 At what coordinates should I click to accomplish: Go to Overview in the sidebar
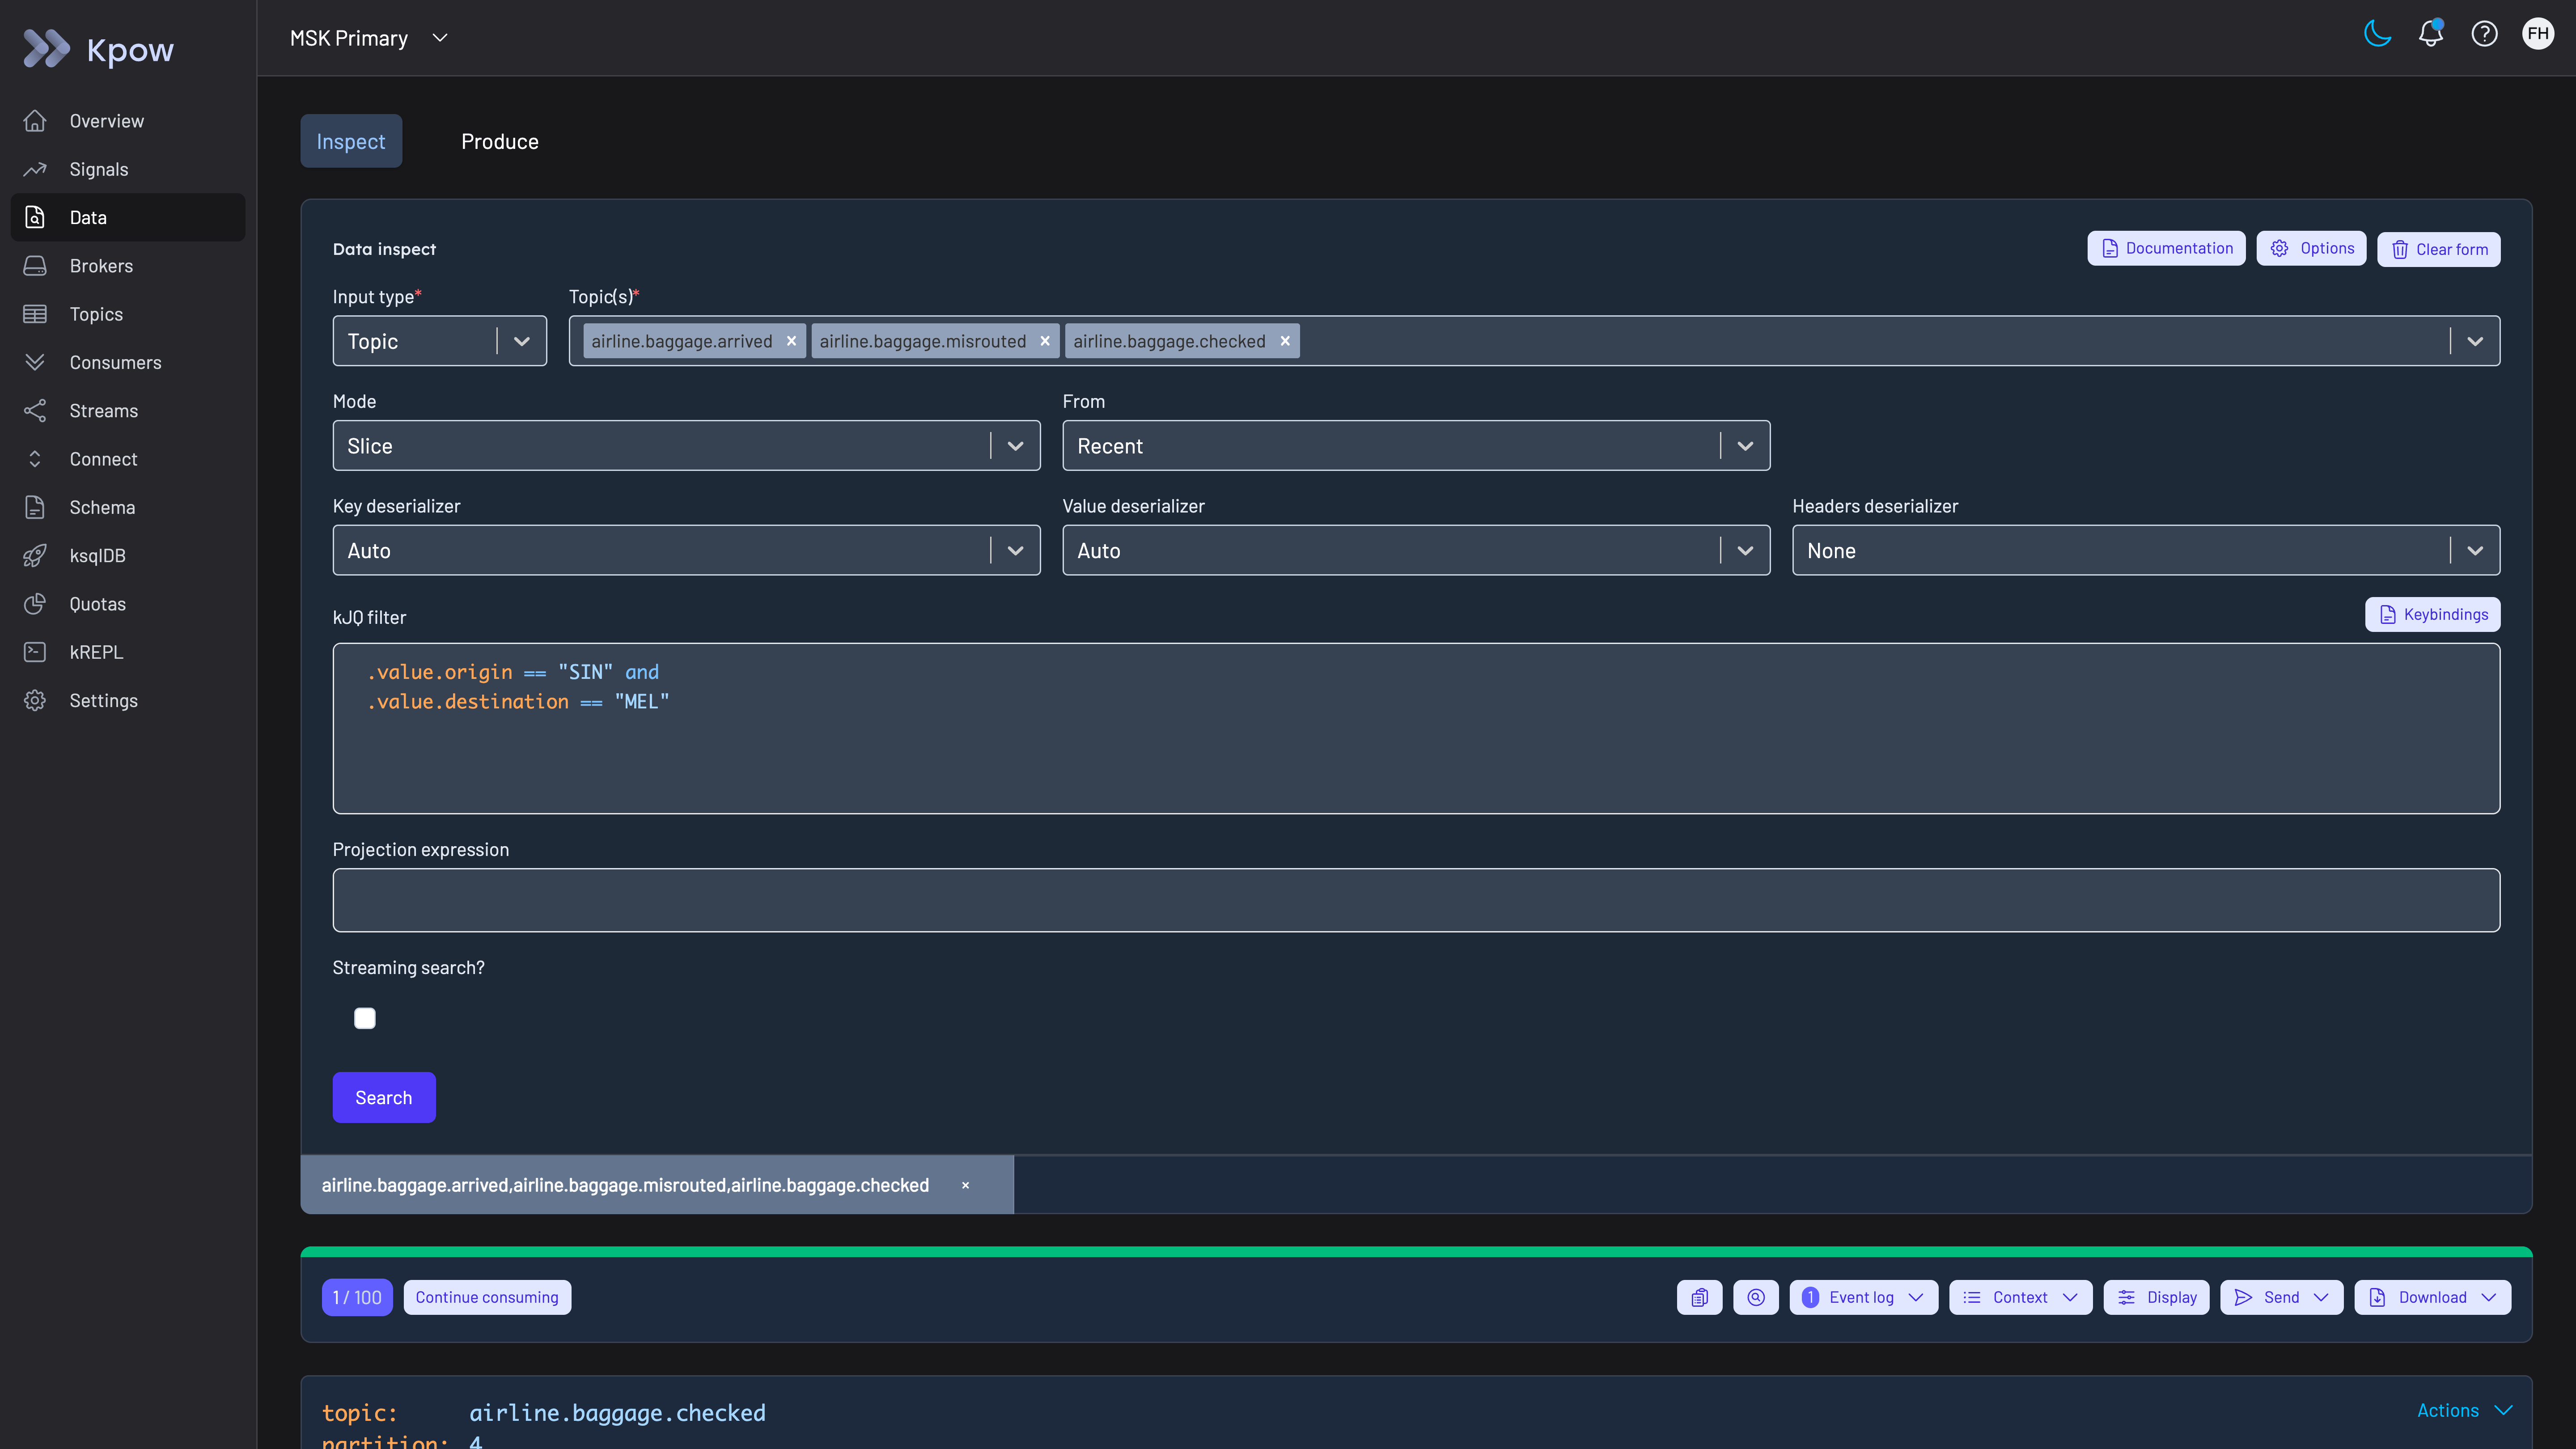[128, 121]
